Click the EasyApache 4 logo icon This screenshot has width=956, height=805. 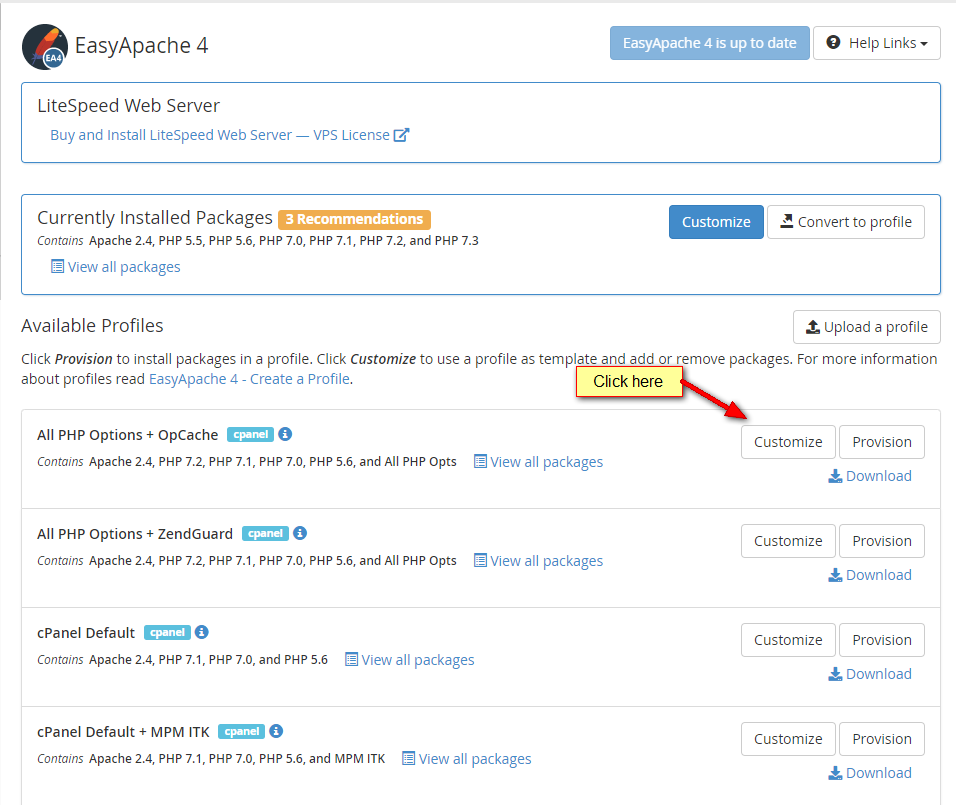pos(45,46)
